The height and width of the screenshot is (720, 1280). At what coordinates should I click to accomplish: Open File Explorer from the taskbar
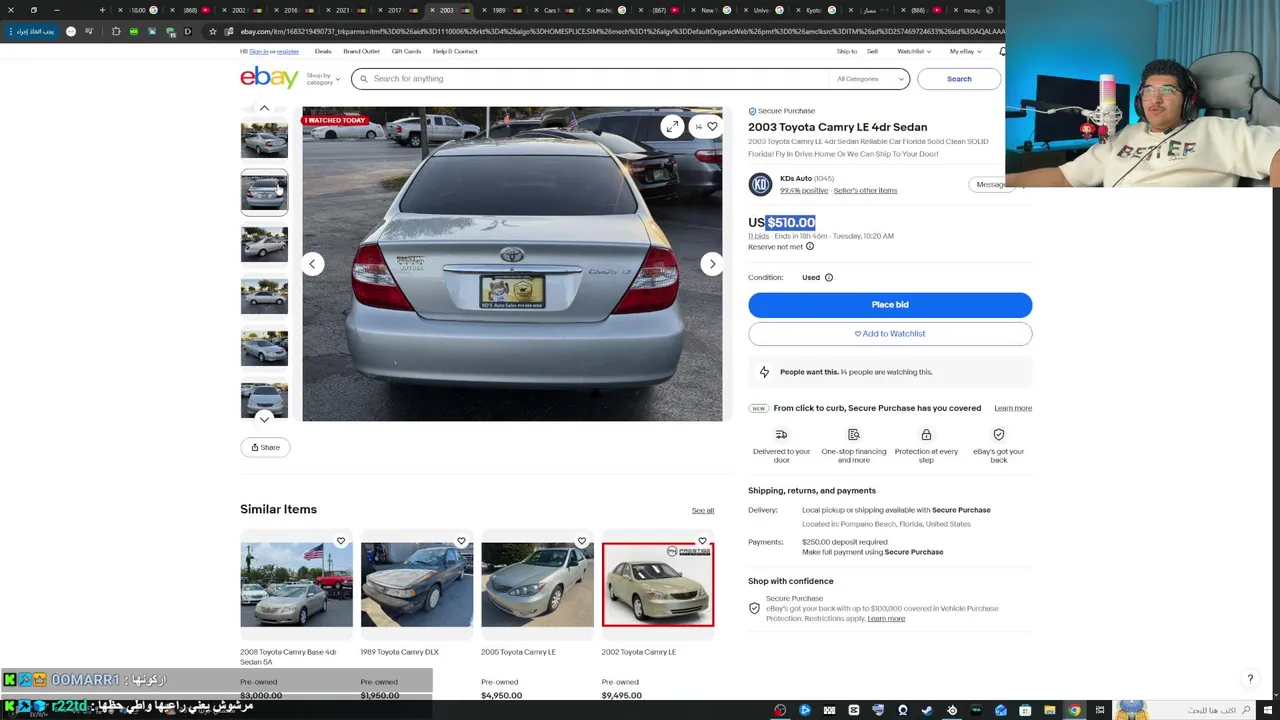point(1049,711)
